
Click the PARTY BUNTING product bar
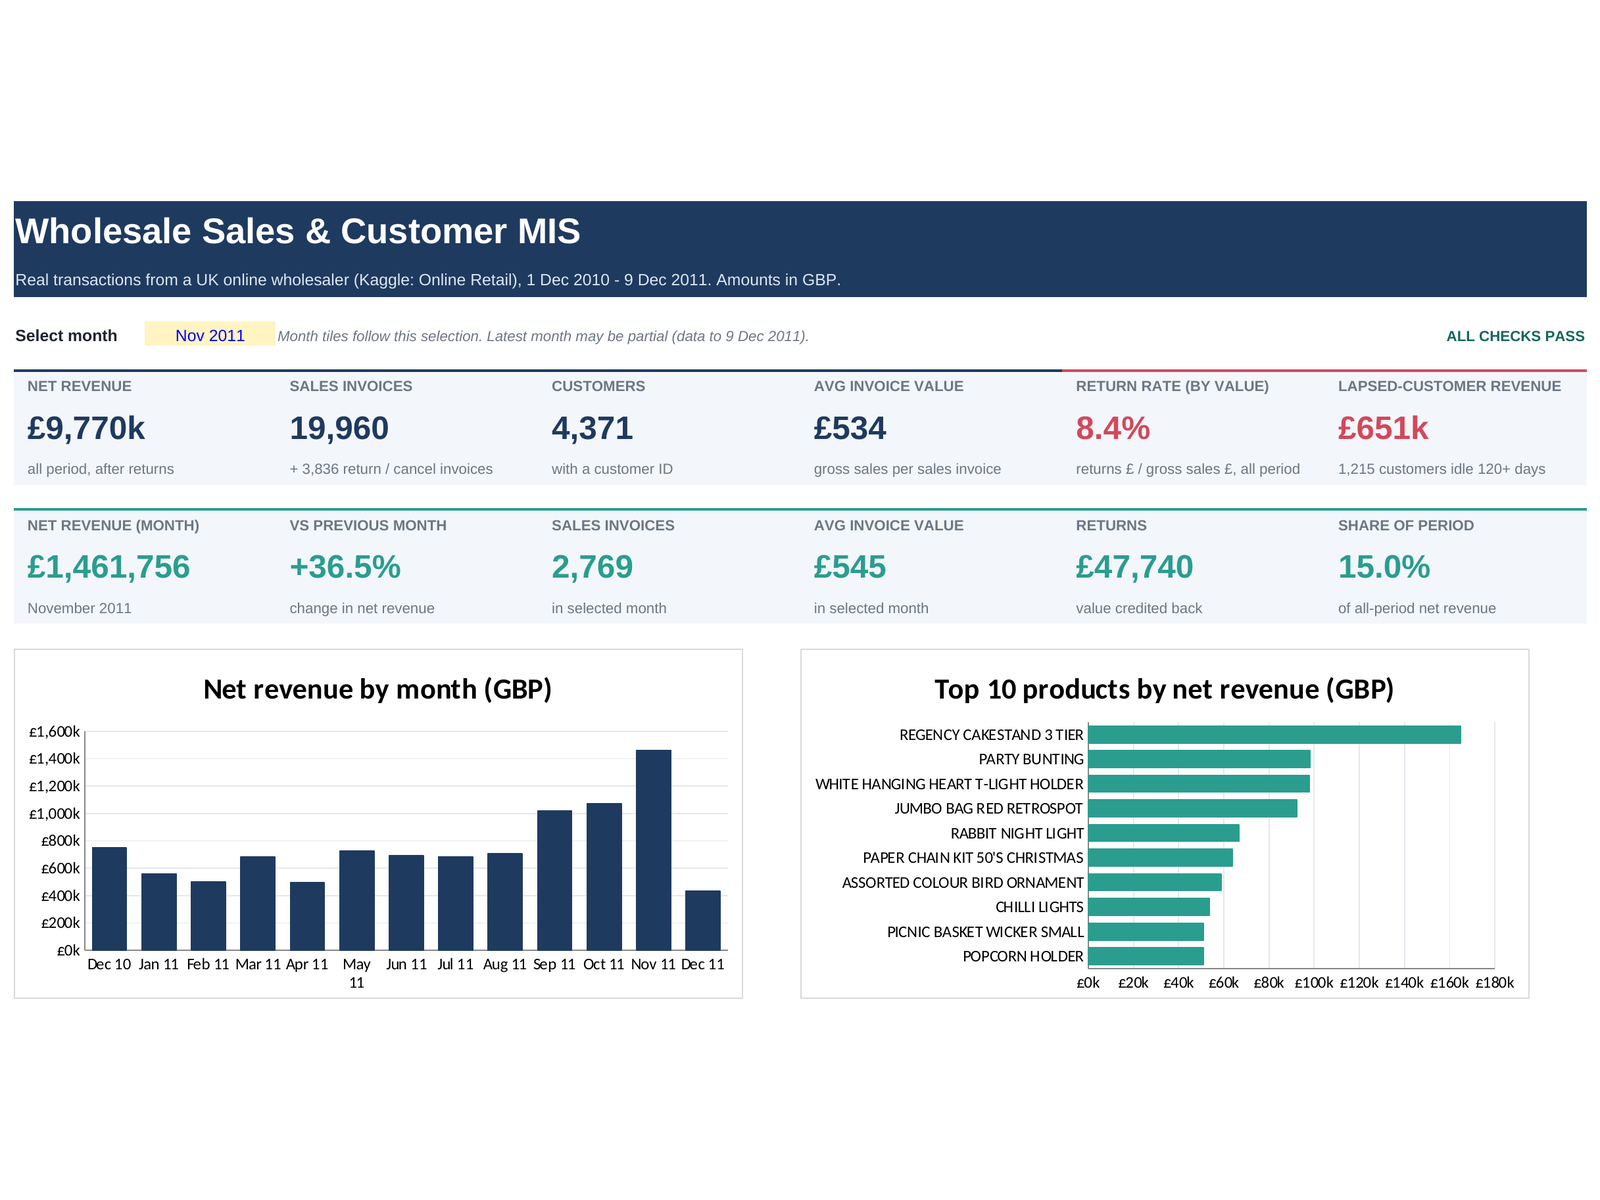click(x=1199, y=759)
